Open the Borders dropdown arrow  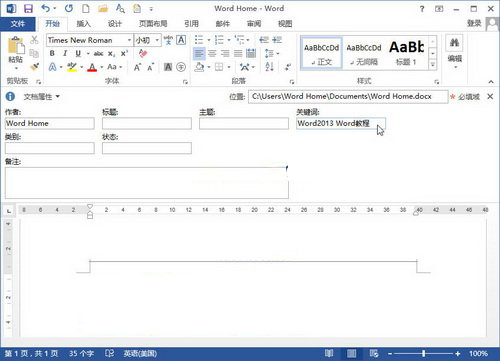pos(229,67)
